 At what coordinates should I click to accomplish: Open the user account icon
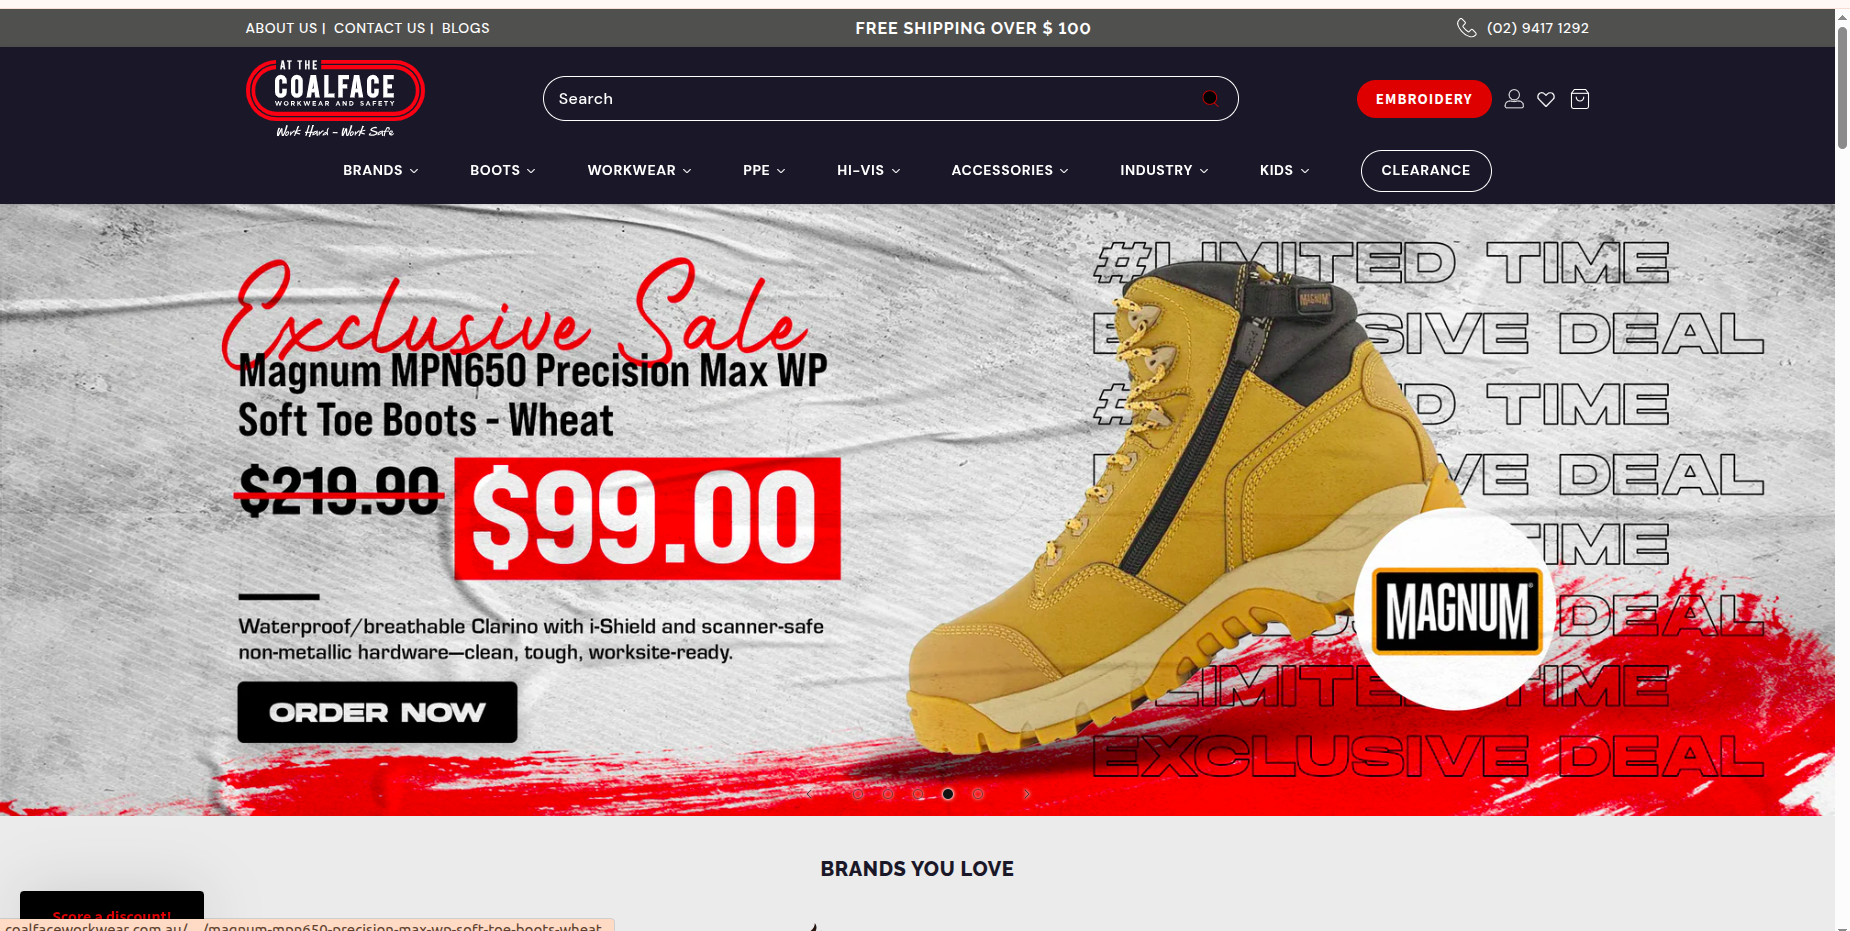[x=1514, y=99]
